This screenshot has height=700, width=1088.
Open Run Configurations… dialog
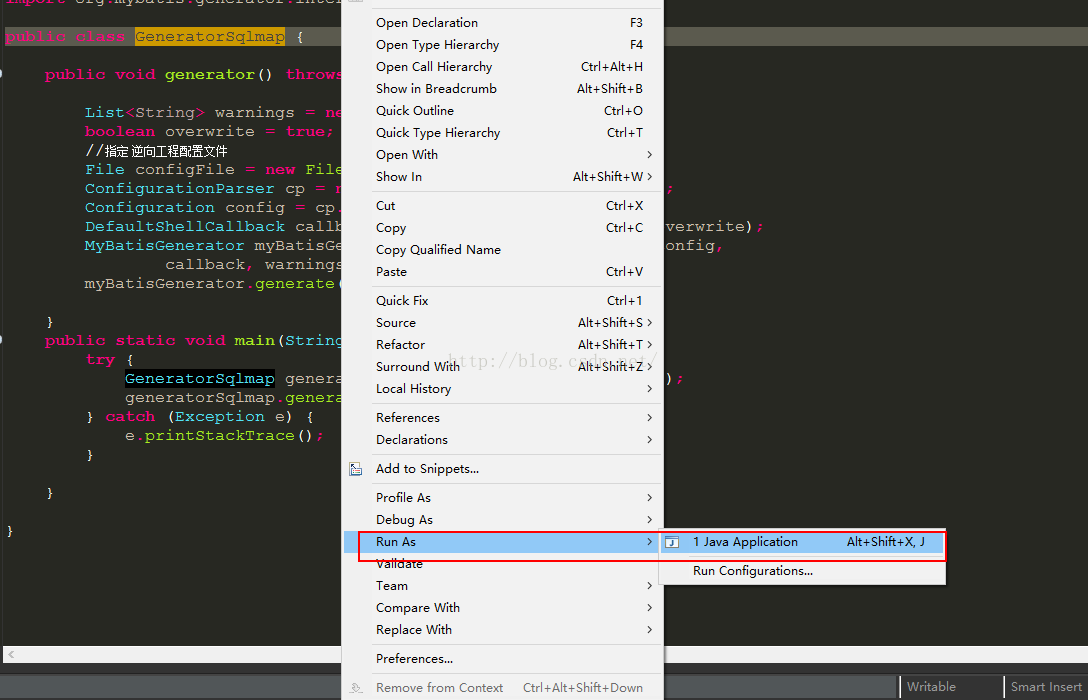point(752,571)
